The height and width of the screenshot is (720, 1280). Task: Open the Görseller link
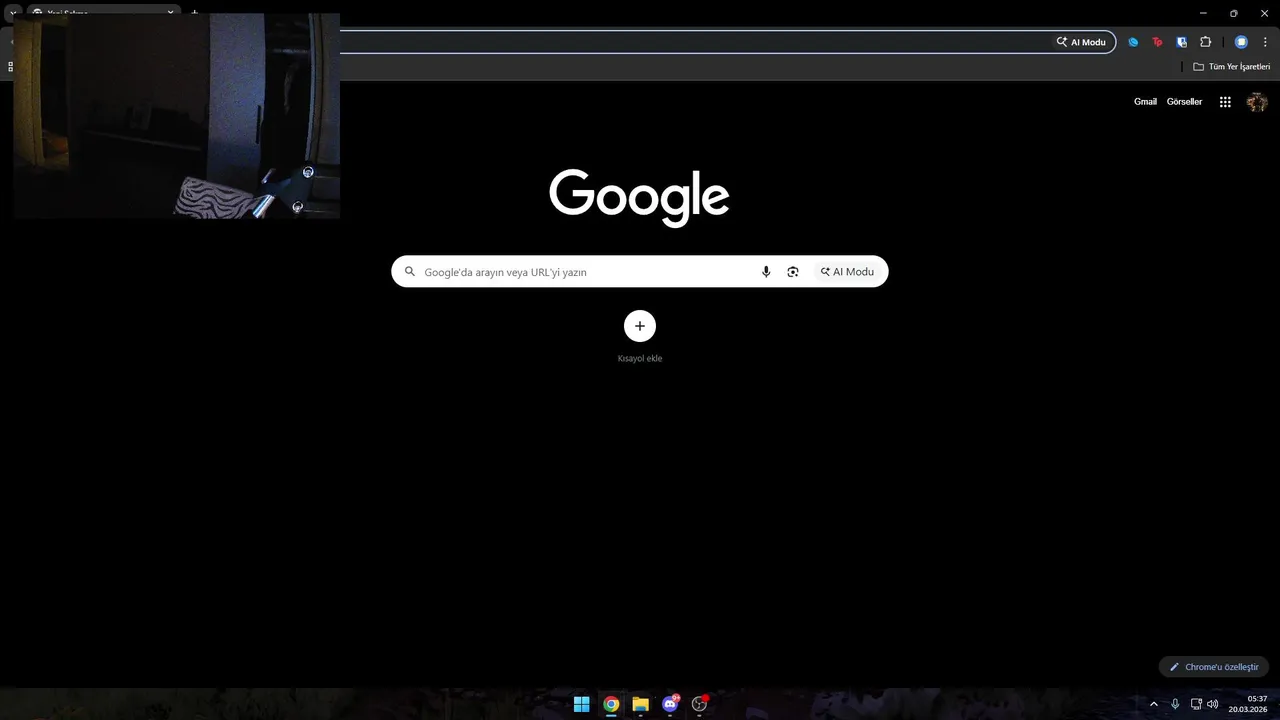click(x=1184, y=102)
